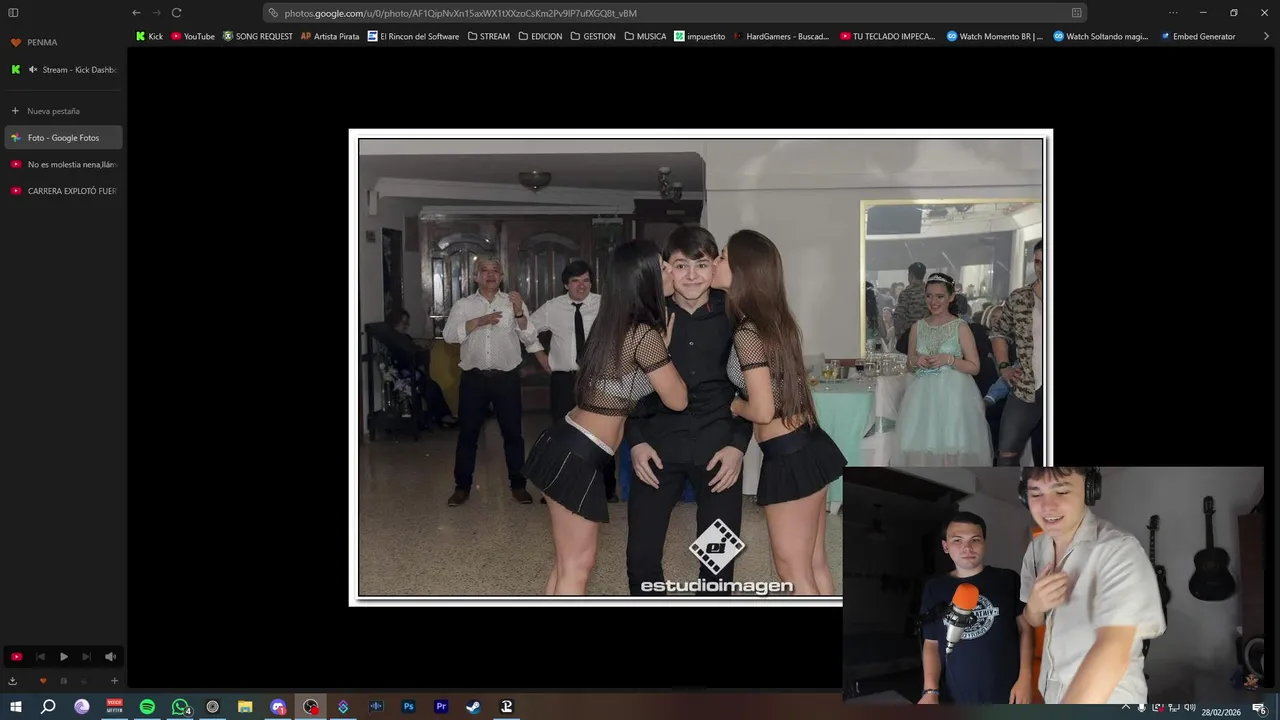
Task: Open reader view icon in address bar
Action: click(x=1076, y=13)
